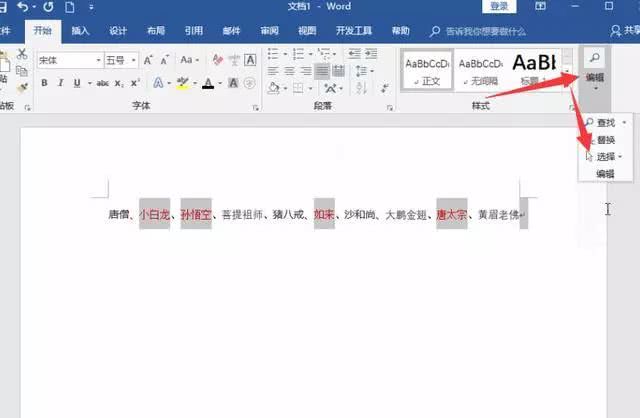Click the Clear all formatting eraser icon
The height and width of the screenshot is (418, 640).
point(217,60)
